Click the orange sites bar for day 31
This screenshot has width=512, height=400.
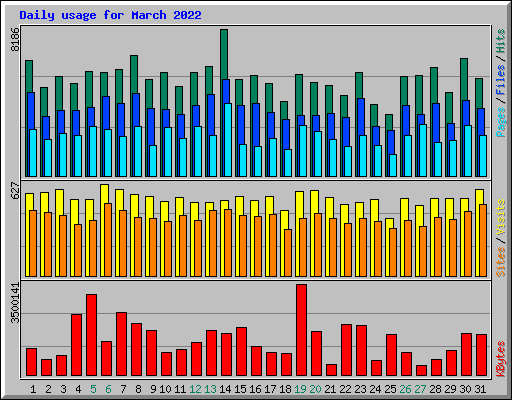click(x=483, y=240)
